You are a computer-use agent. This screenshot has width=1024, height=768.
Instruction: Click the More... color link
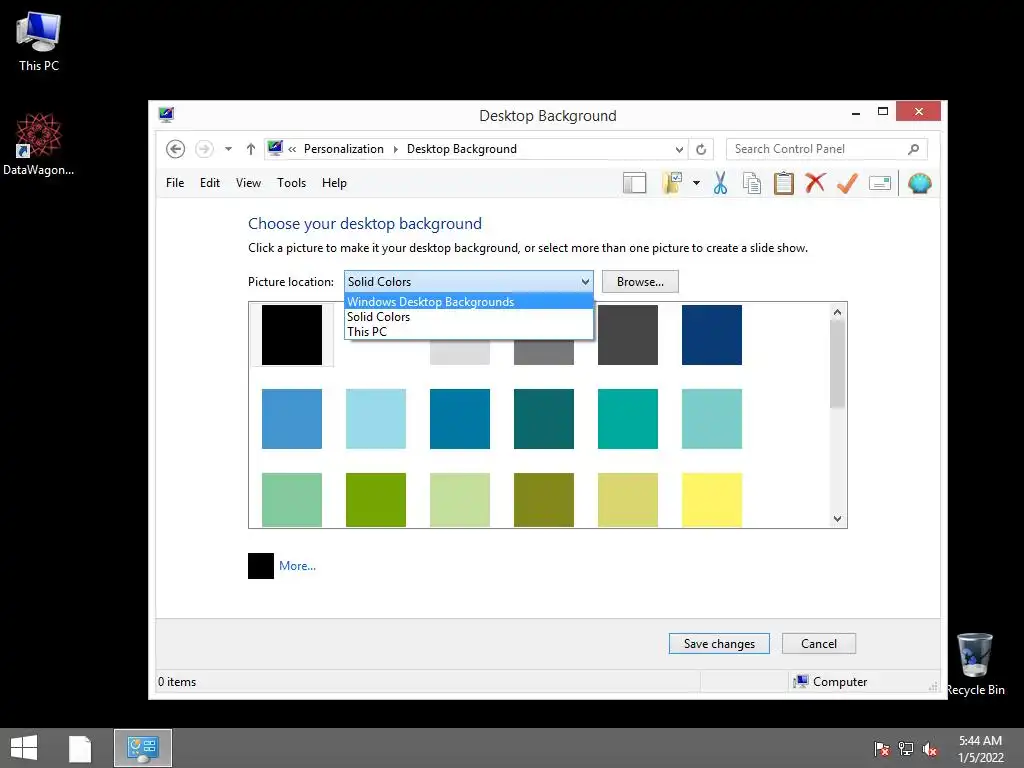click(297, 566)
